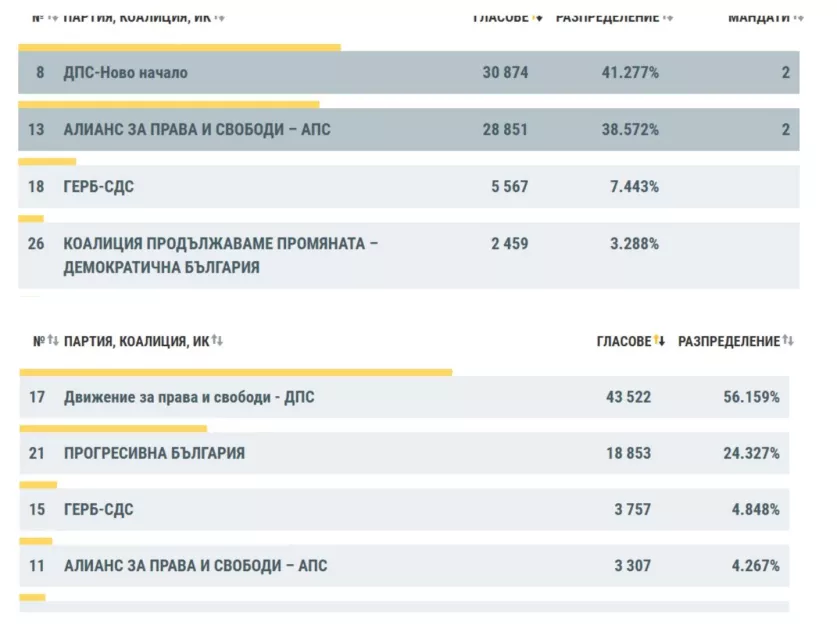837x628 pixels.
Task: Click the yellow bar above ДПС-Ново начало
Action: tap(179, 47)
